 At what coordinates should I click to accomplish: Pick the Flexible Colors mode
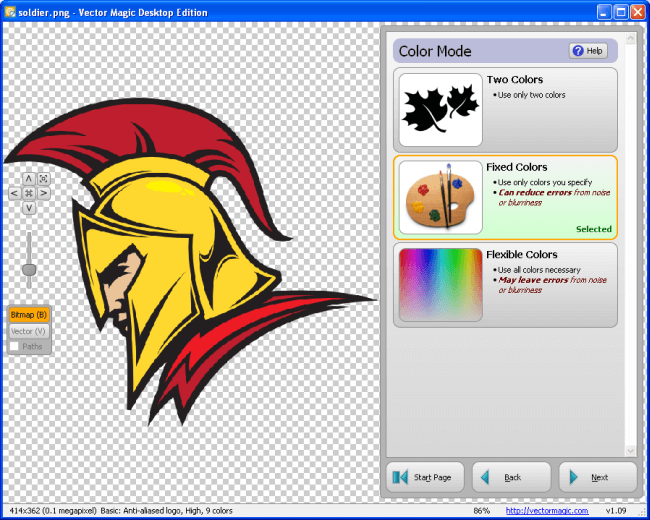(x=505, y=285)
